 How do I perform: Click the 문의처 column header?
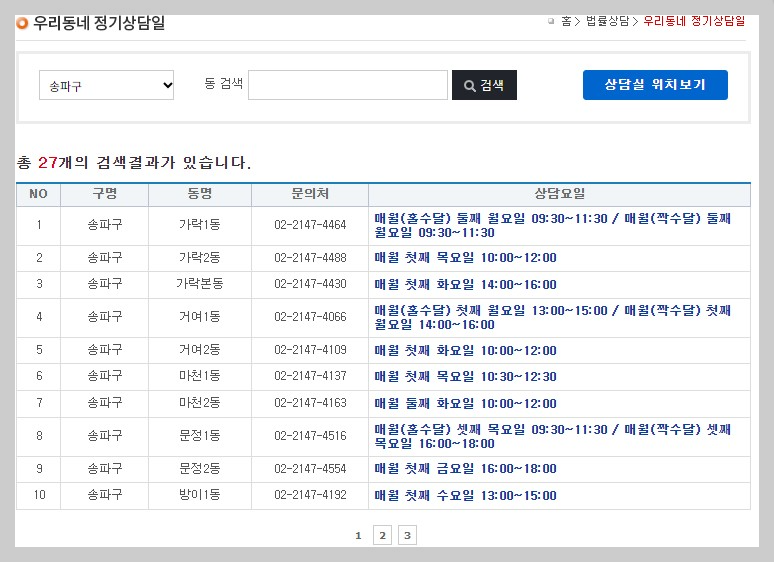[310, 194]
